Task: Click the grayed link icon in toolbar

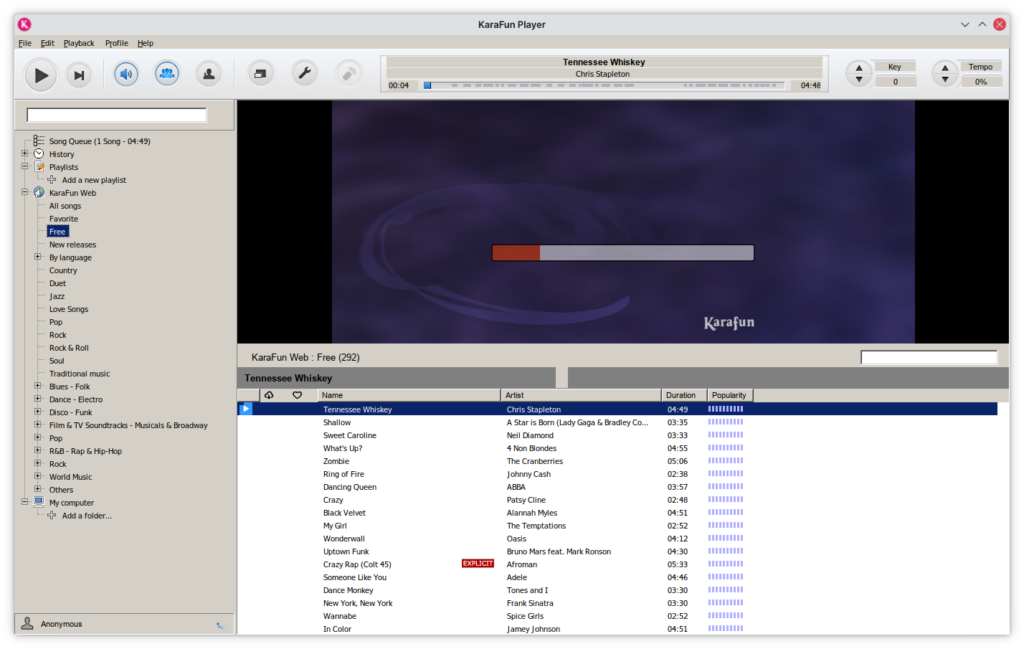Action: click(x=349, y=73)
